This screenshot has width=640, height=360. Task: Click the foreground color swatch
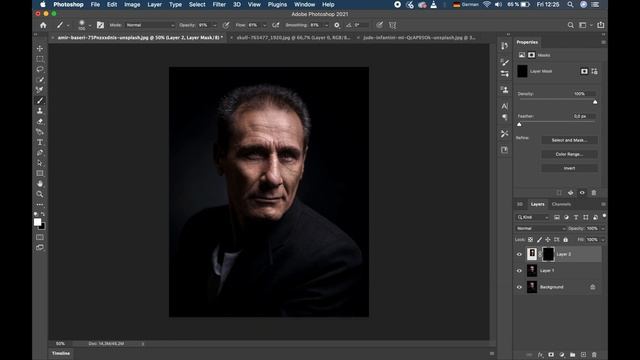[x=37, y=222]
